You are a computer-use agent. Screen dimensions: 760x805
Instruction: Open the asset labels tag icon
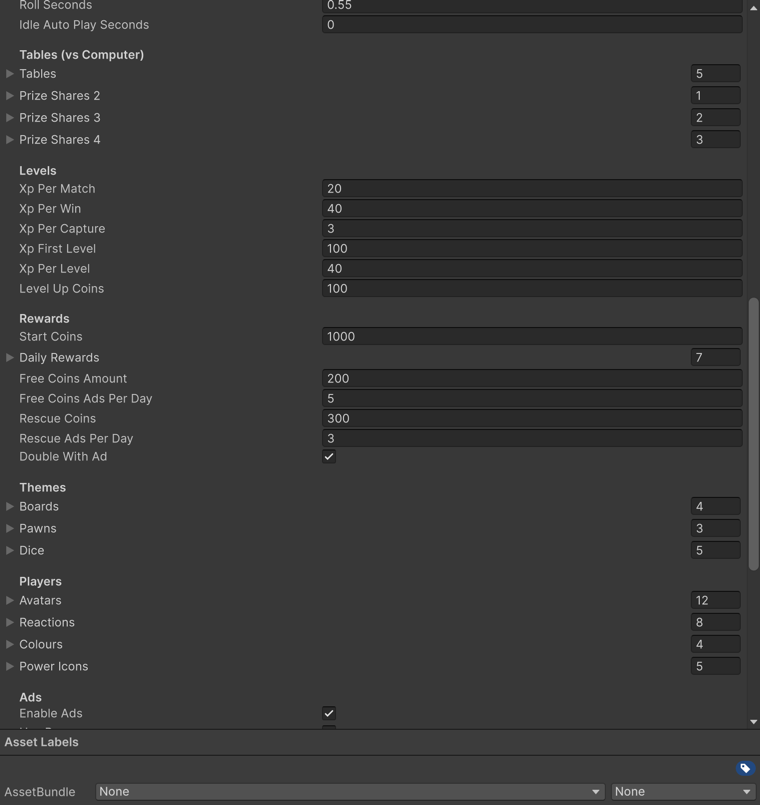coord(745,768)
